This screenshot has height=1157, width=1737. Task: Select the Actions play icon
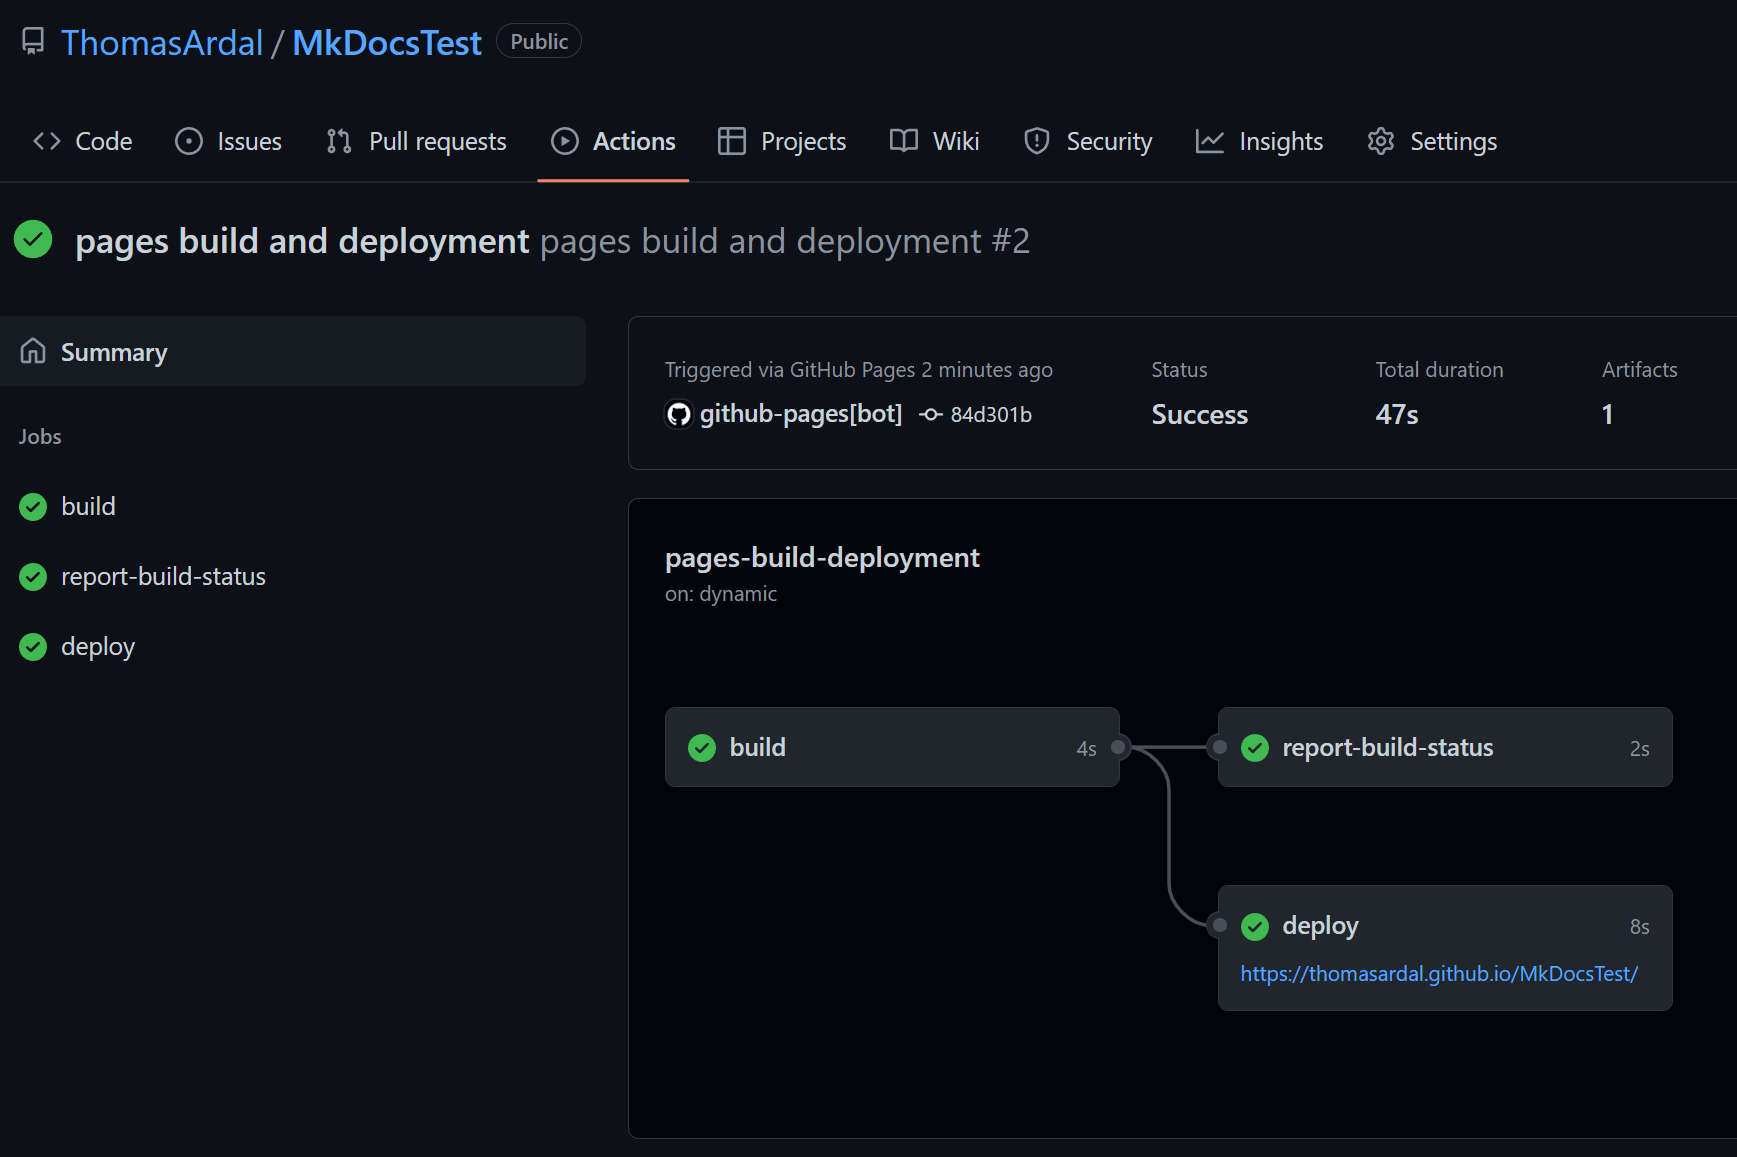(x=565, y=142)
